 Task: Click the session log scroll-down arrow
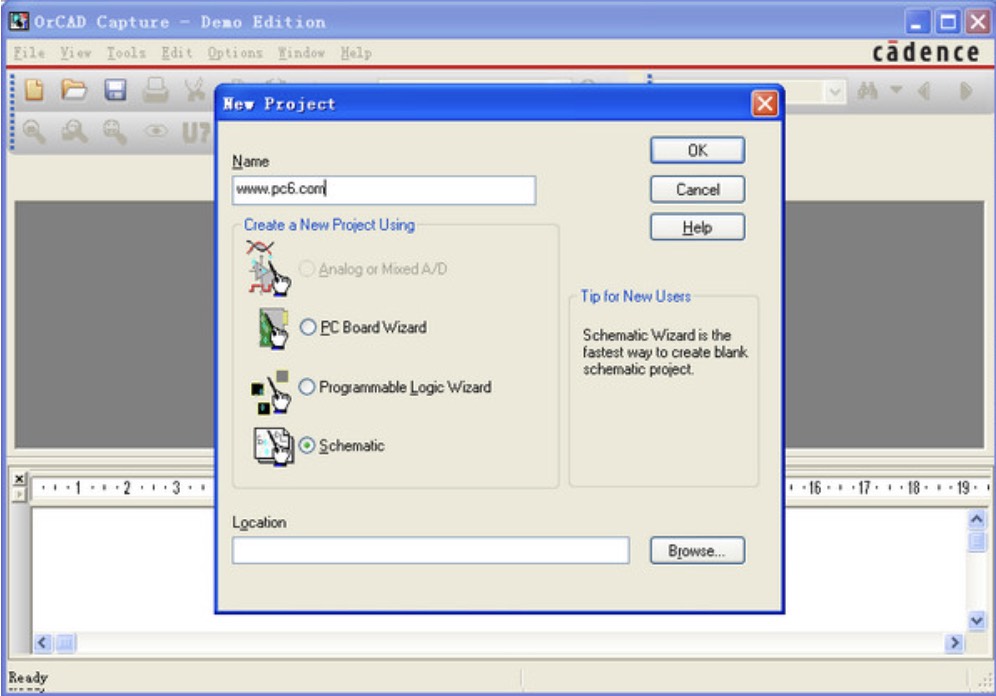[977, 620]
